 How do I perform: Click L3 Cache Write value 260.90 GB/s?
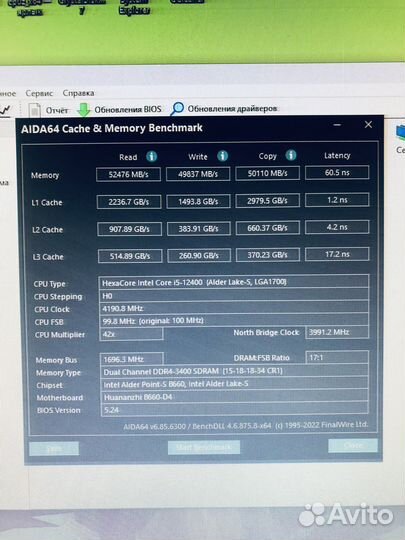(199, 256)
